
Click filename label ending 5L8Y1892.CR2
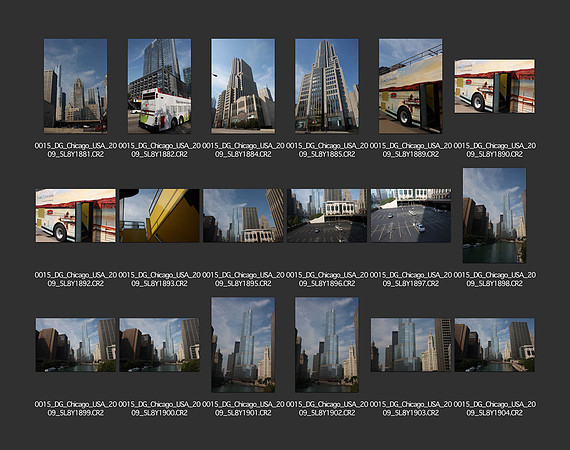[x=76, y=279]
